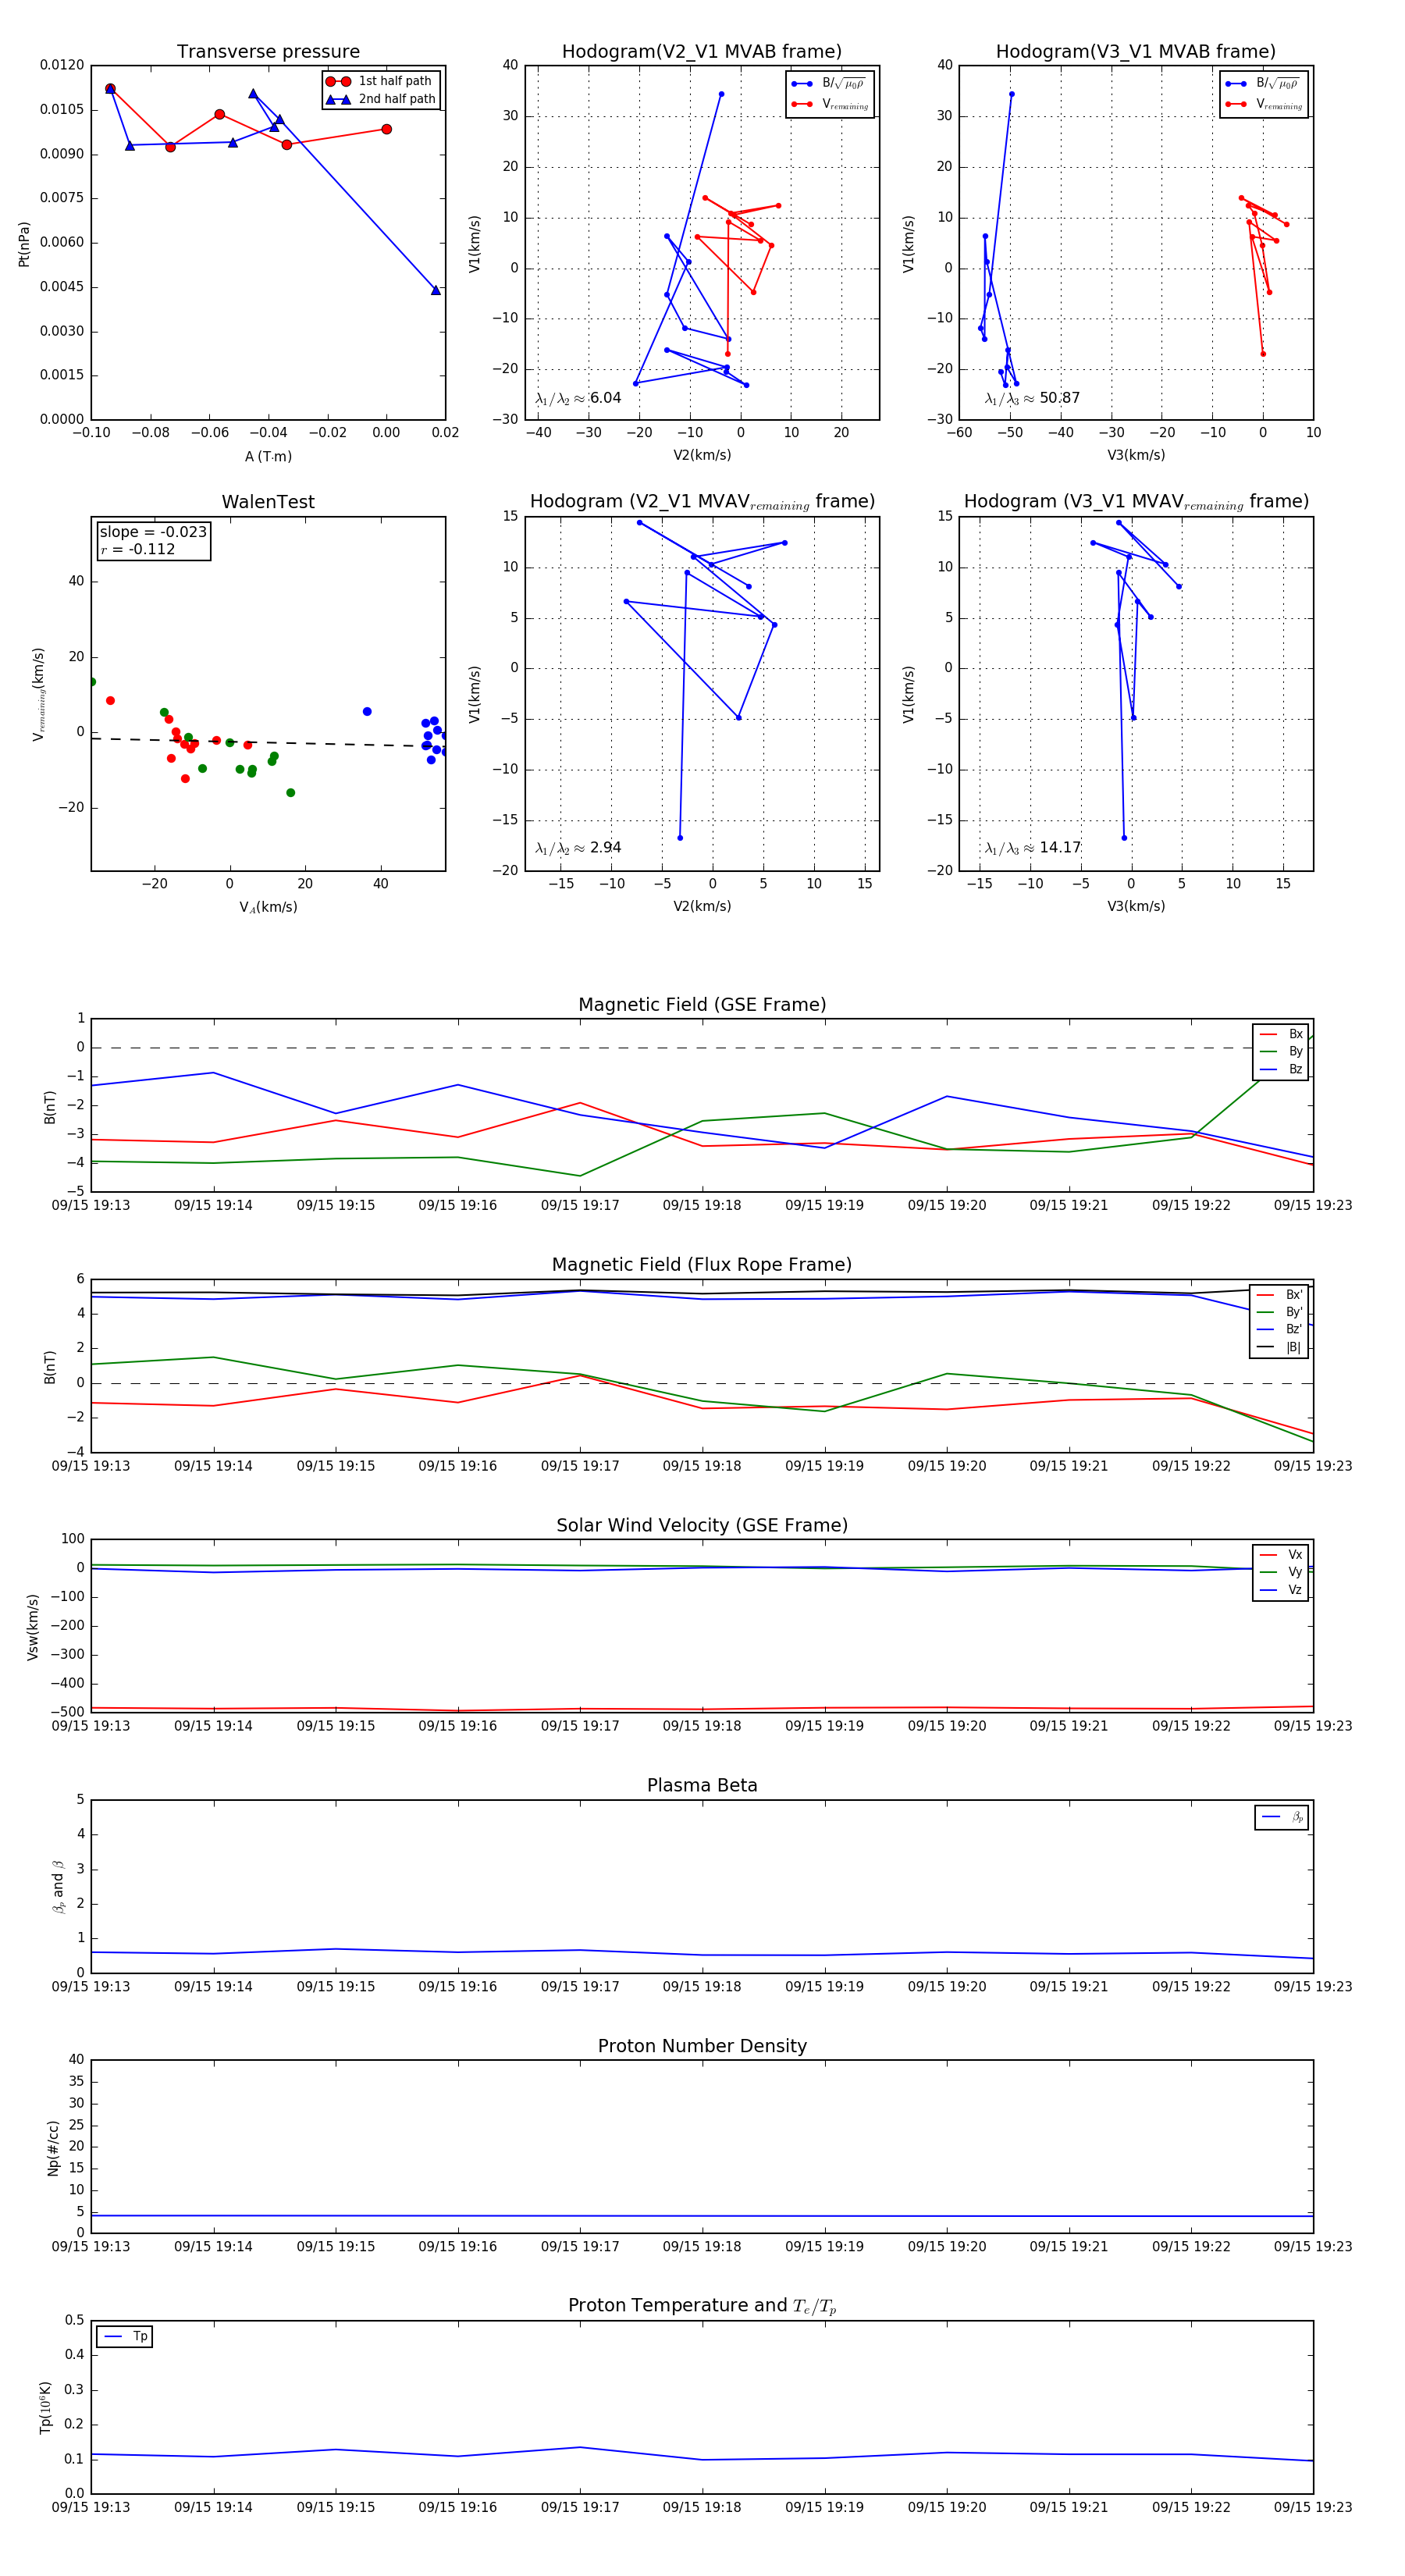
Task: Select the "1st half path" legend entry
Action: [x=379, y=81]
